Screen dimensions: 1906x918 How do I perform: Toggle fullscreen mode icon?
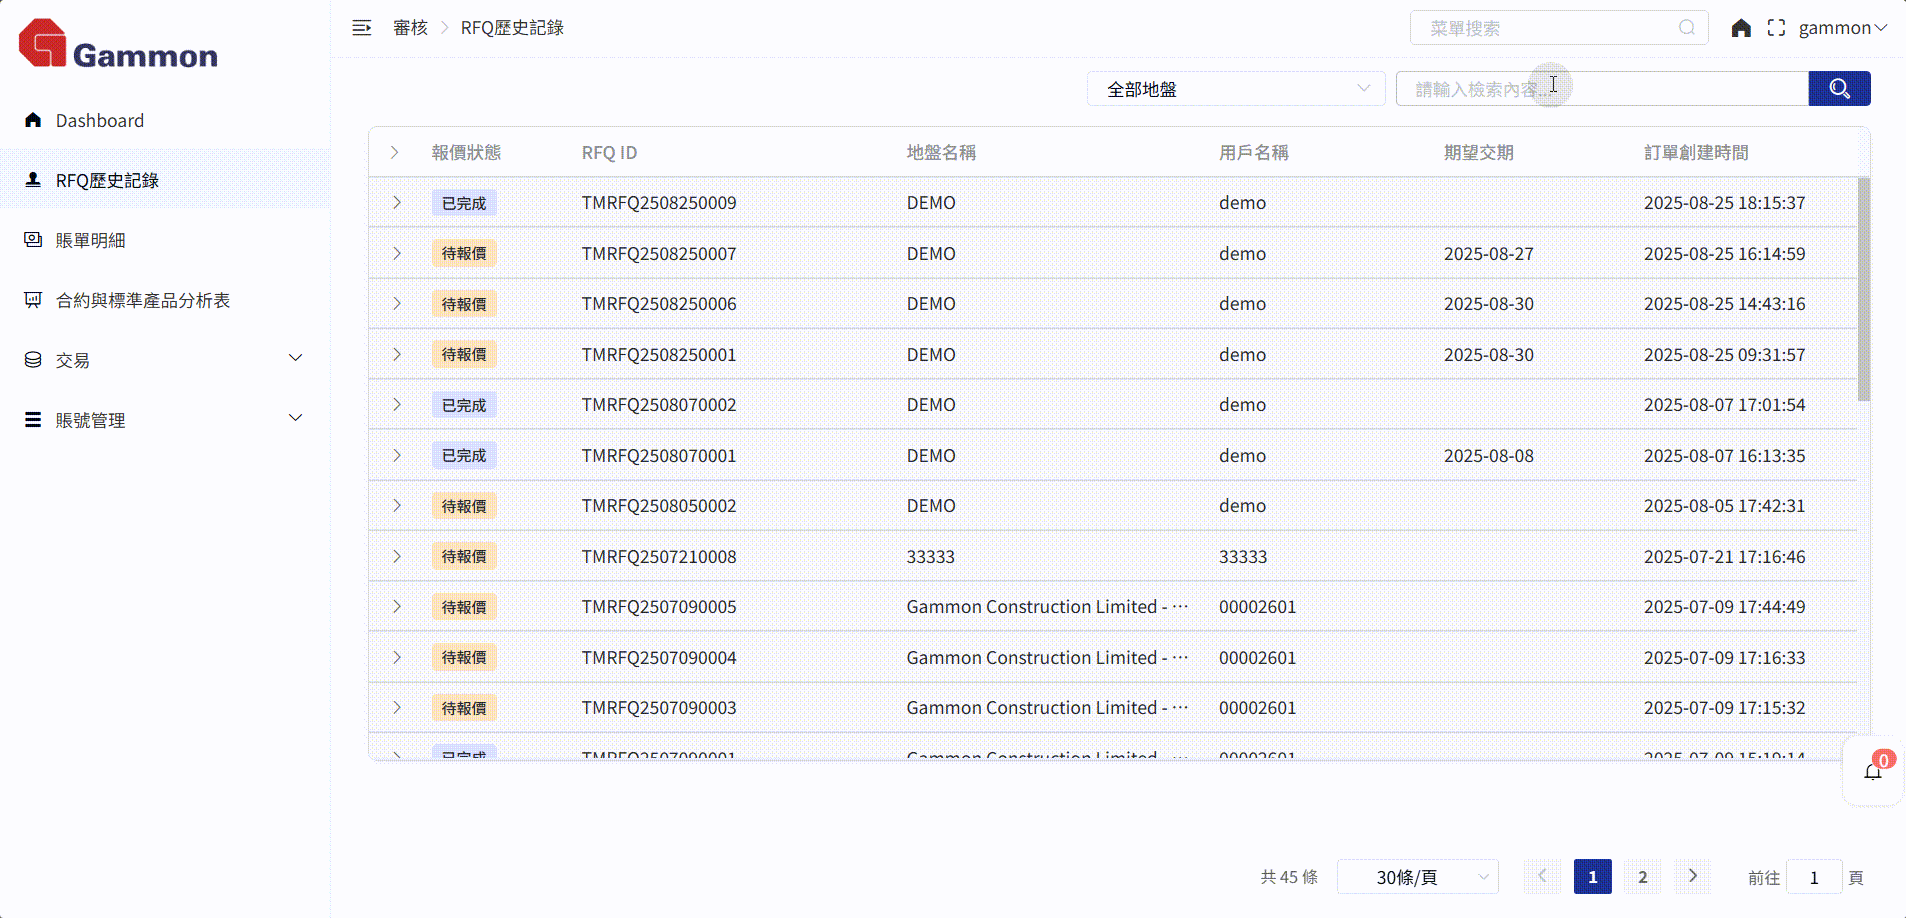(1776, 28)
